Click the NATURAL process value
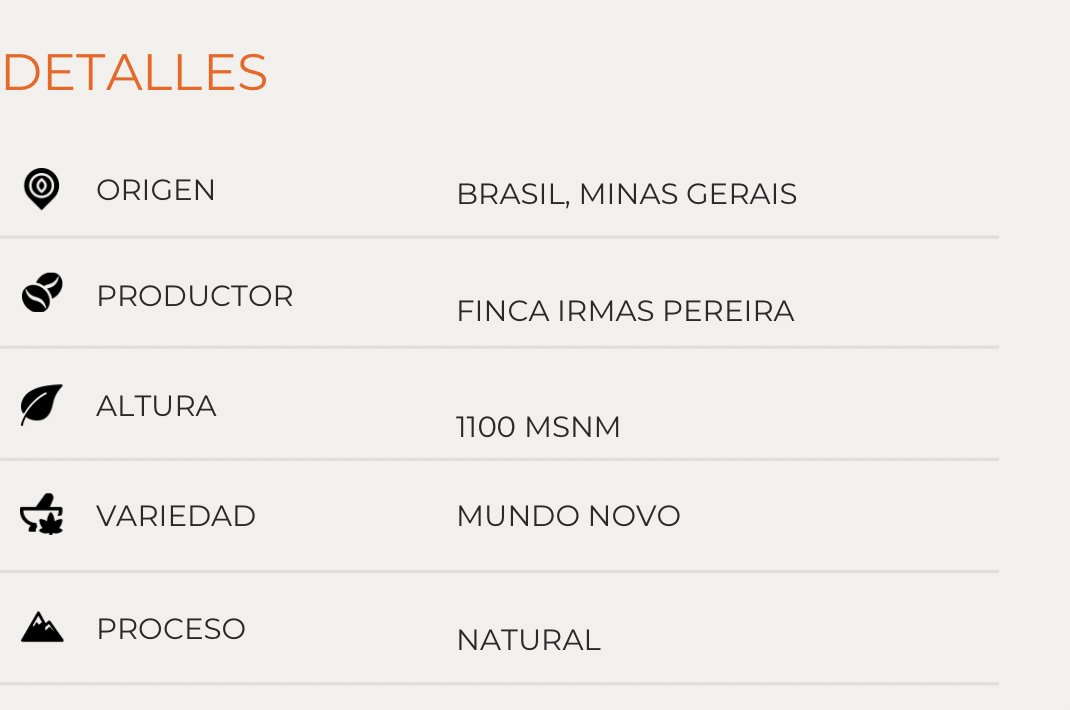The image size is (1070, 710). 529,640
